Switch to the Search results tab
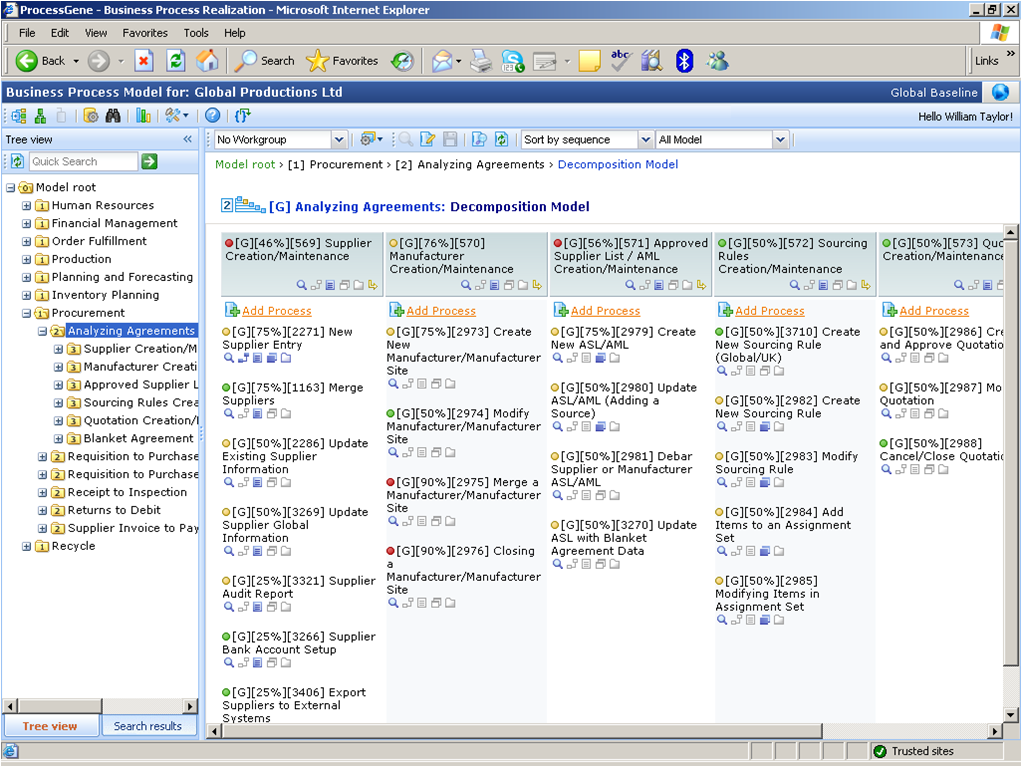 [x=148, y=726]
